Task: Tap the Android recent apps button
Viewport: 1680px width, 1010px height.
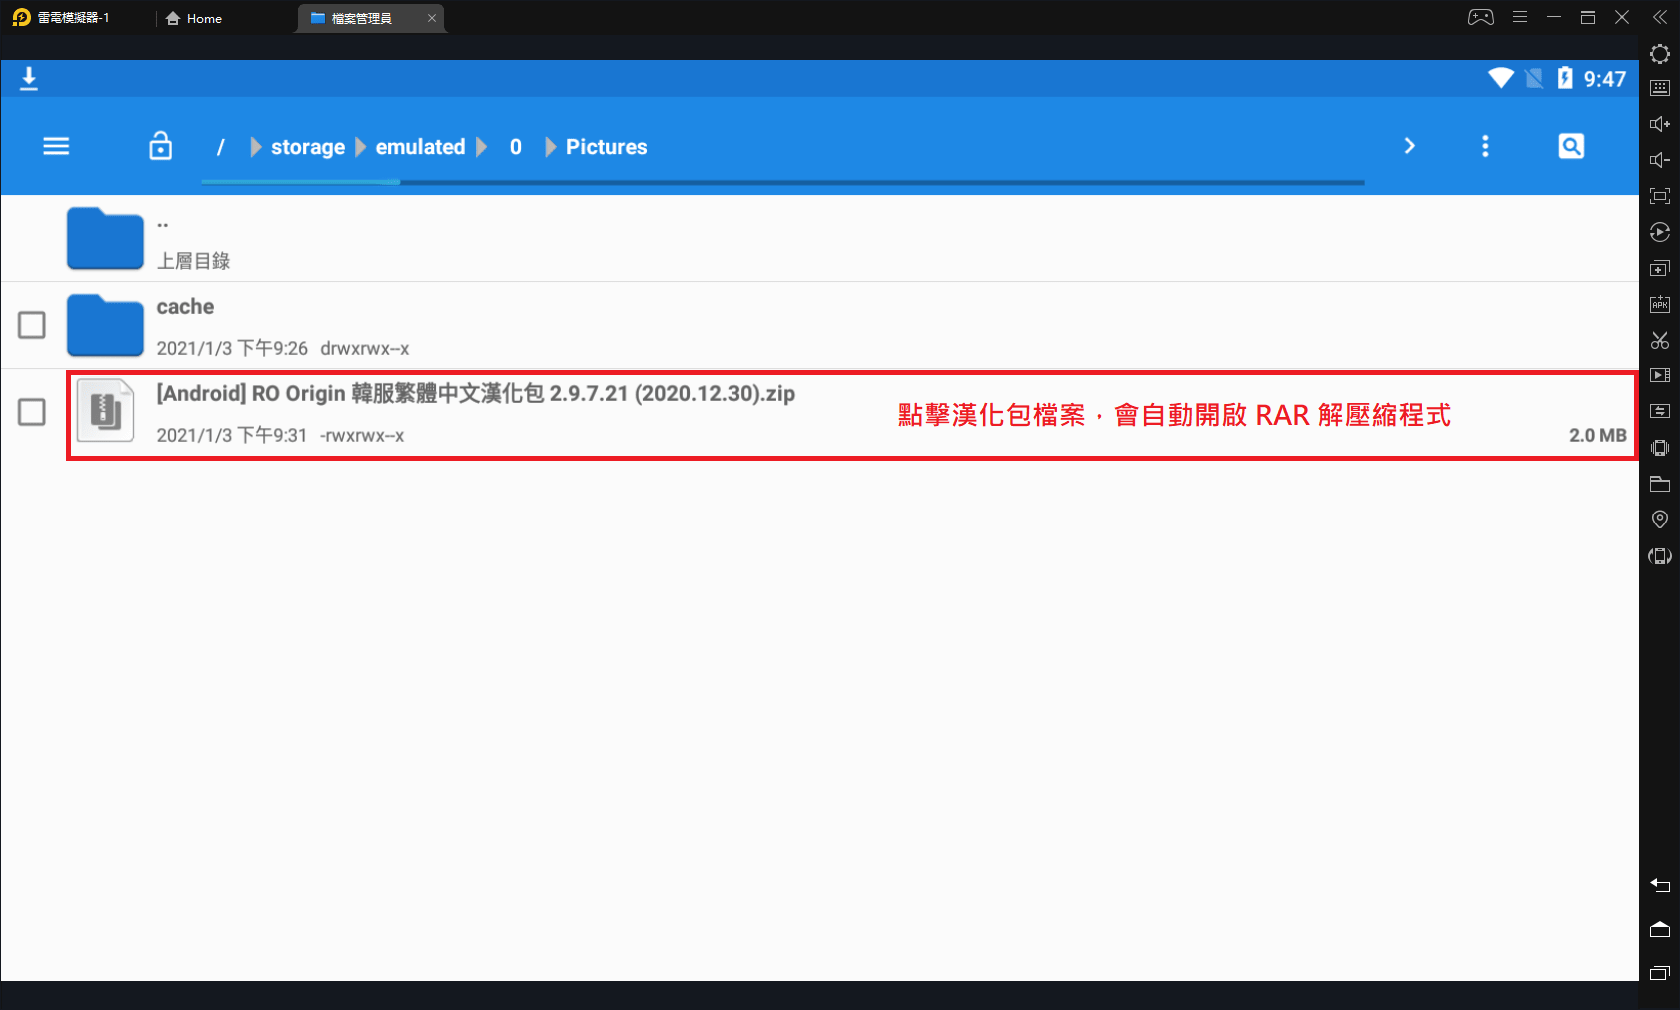Action: [1660, 973]
